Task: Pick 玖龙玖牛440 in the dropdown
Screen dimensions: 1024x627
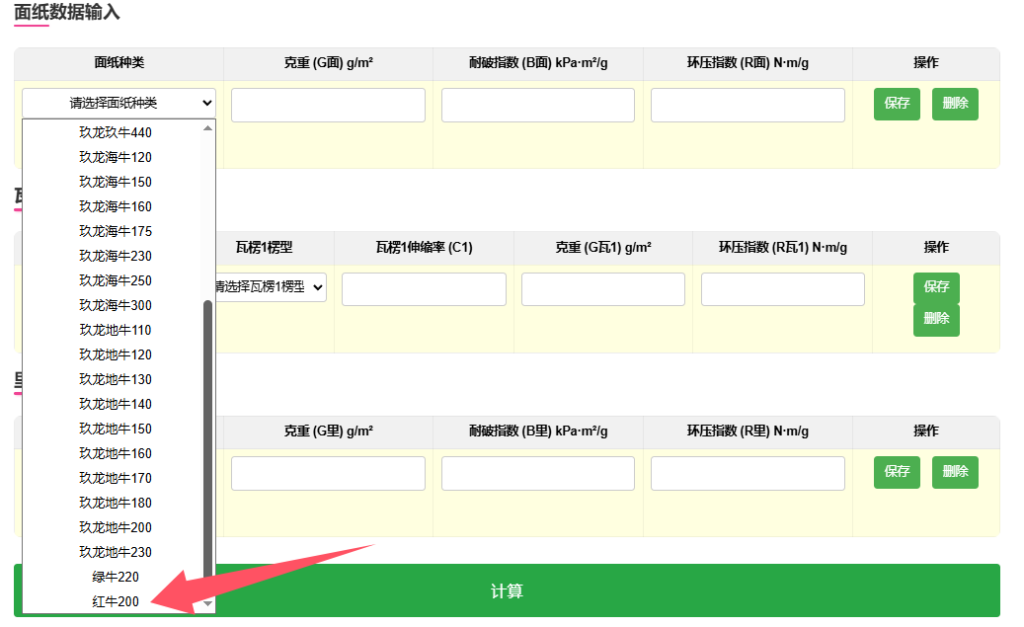Action: pos(115,132)
